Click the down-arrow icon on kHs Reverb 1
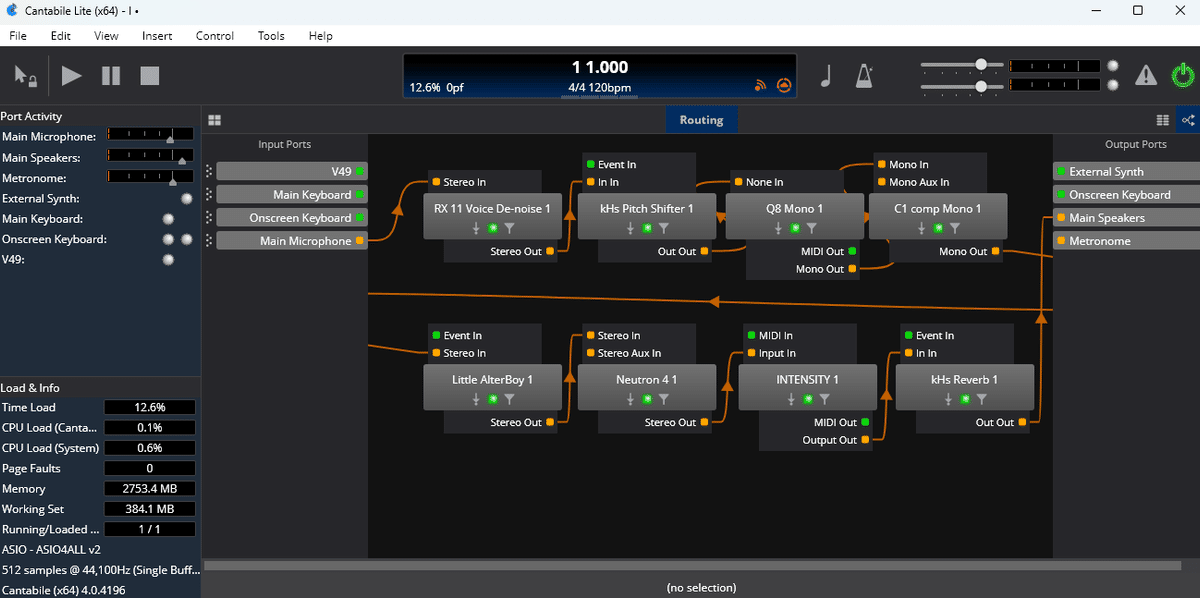Screen dimensions: 1200x598 (949, 399)
